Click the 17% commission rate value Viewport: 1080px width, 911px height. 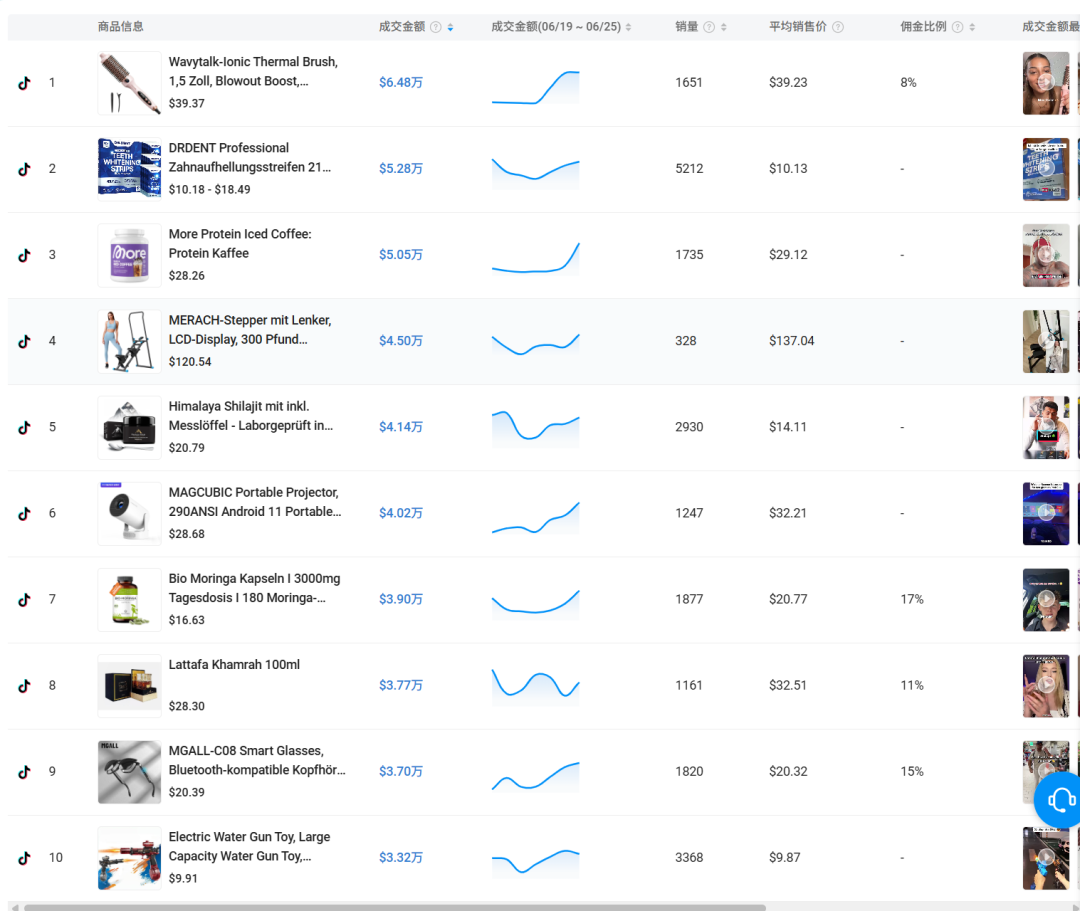(912, 599)
